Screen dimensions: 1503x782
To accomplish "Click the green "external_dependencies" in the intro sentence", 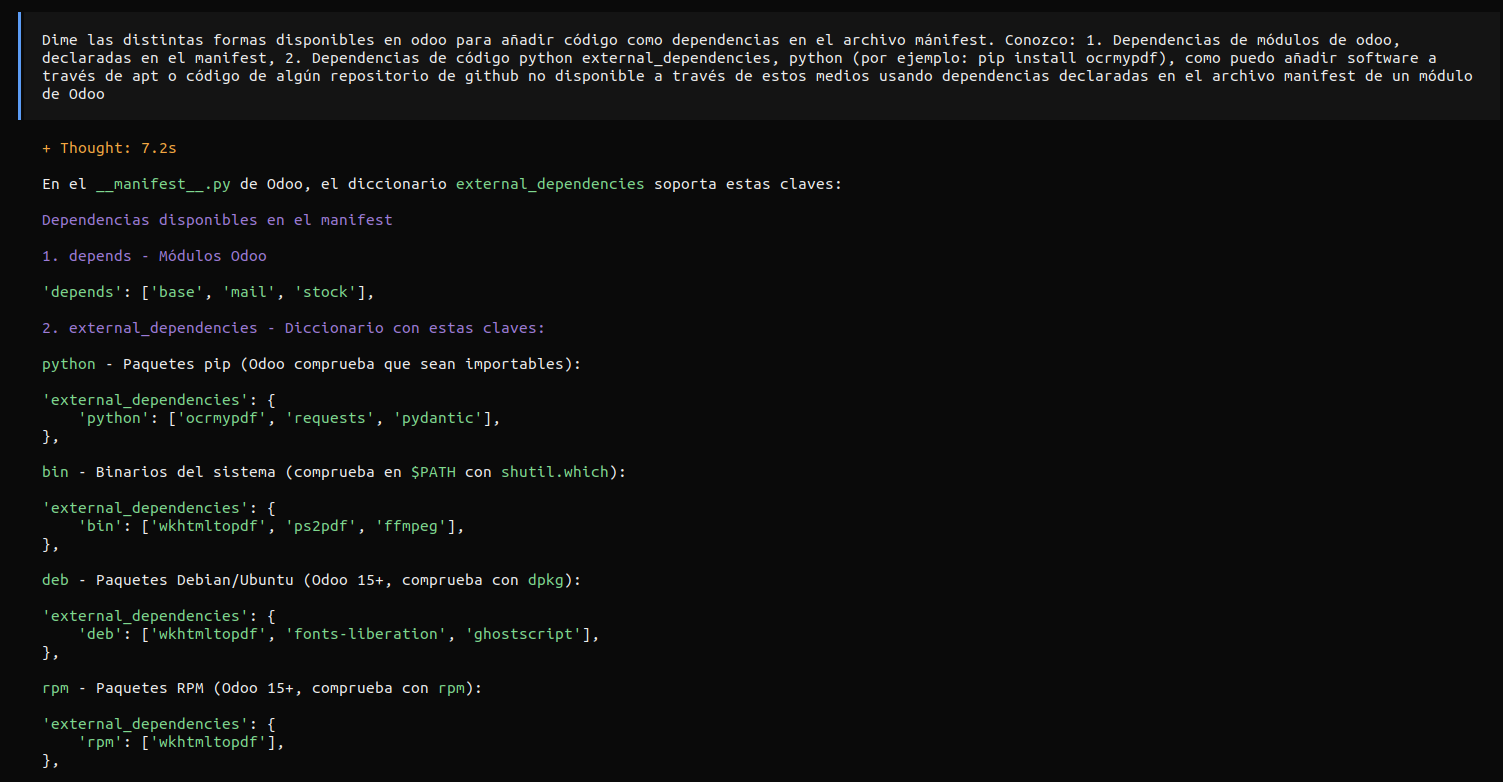I will point(550,184).
